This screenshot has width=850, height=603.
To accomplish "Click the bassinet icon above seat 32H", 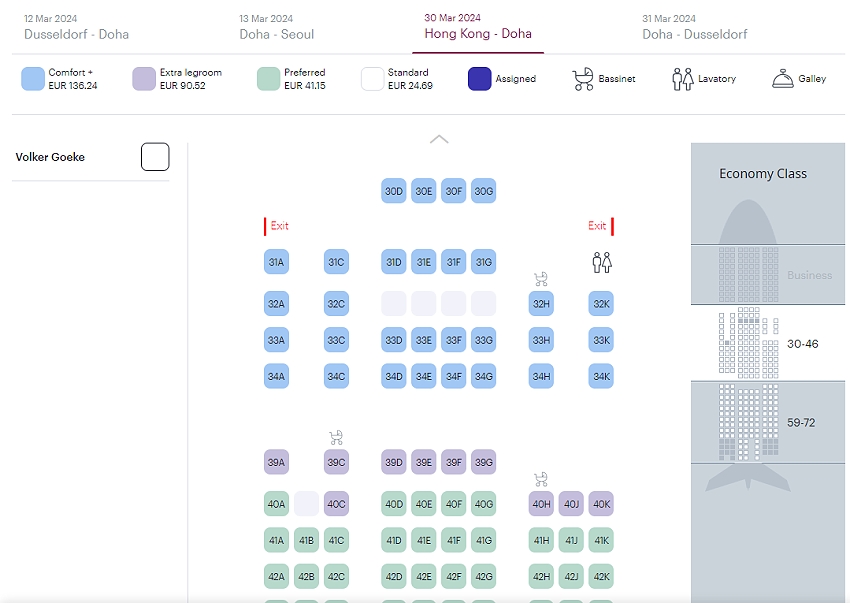I will pos(541,279).
